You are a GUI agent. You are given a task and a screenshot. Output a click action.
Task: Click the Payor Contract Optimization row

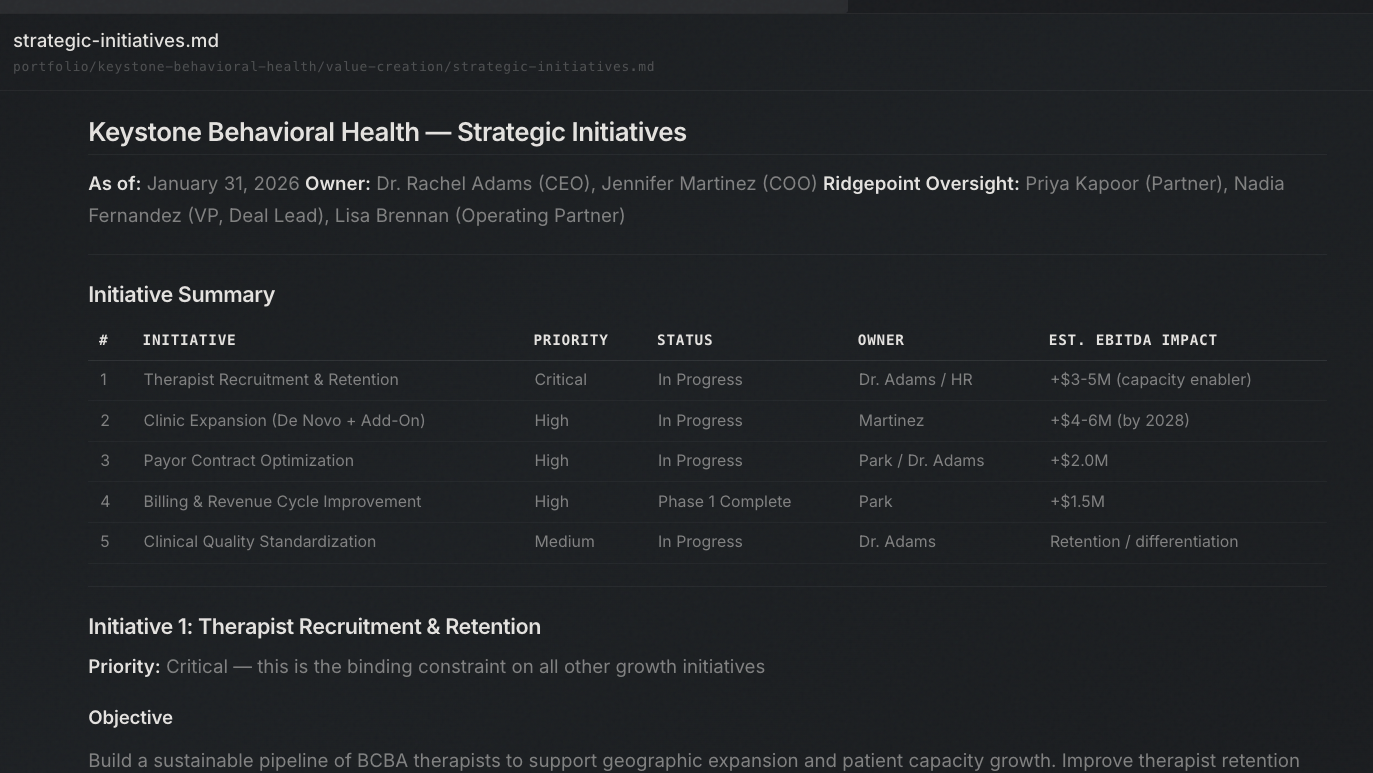(x=248, y=460)
